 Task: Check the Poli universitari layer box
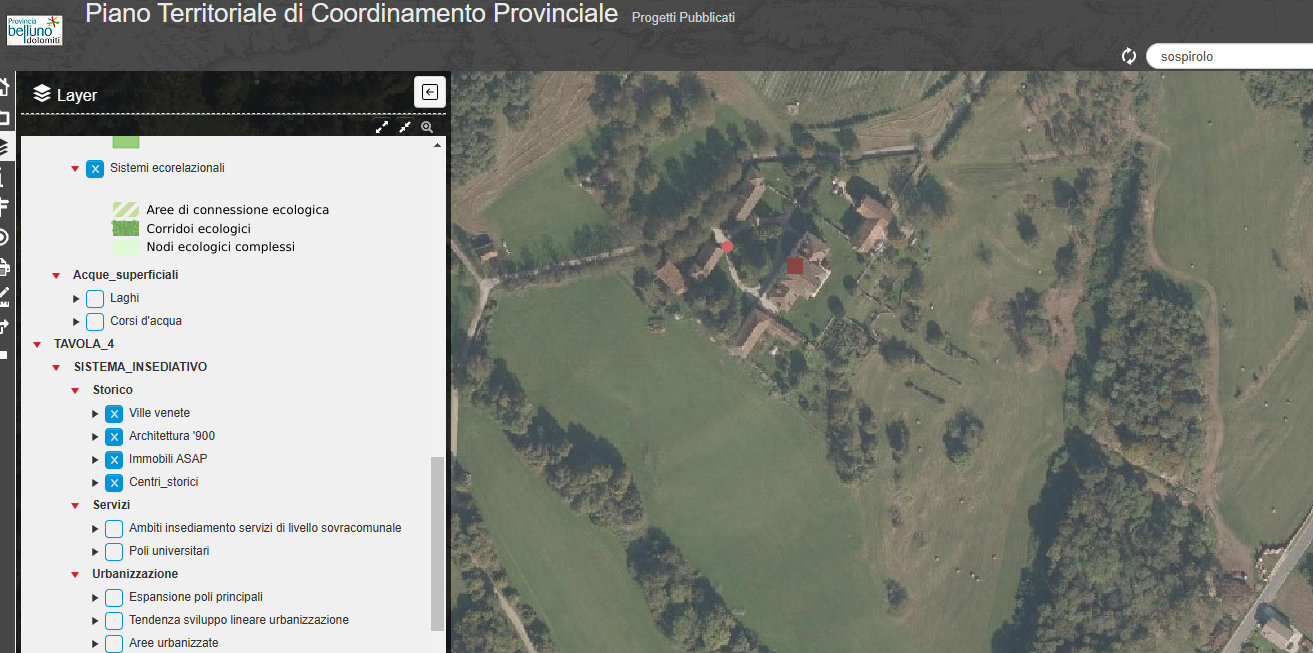114,552
